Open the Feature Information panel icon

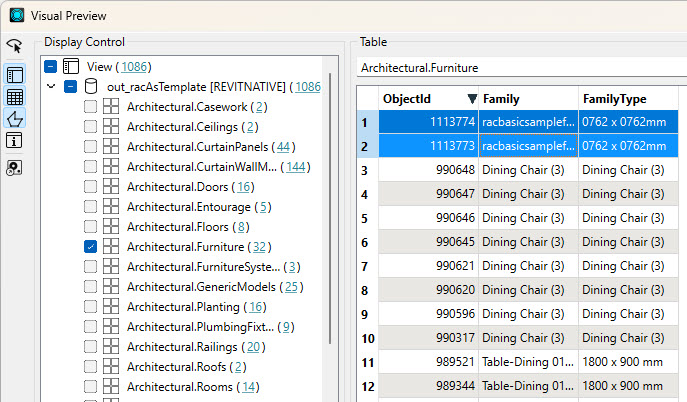point(14,141)
